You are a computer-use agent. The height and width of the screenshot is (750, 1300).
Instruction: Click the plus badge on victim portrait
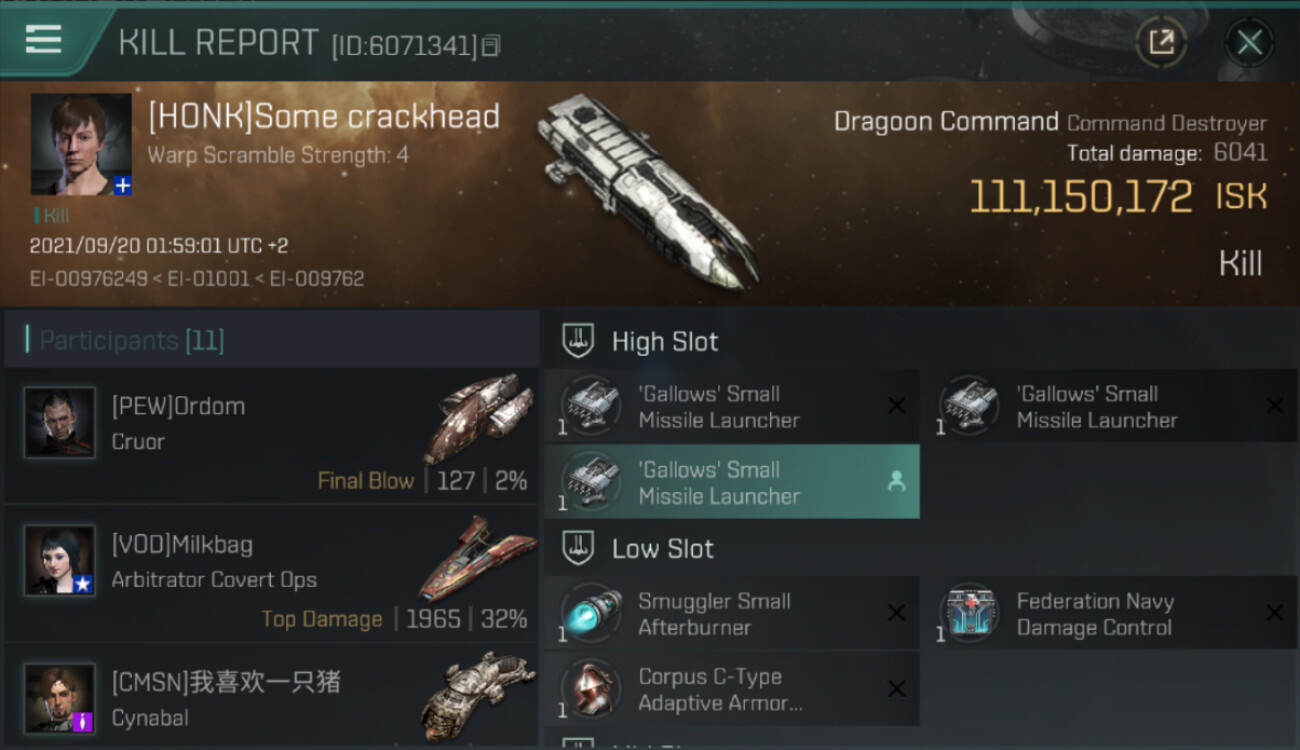click(122, 186)
